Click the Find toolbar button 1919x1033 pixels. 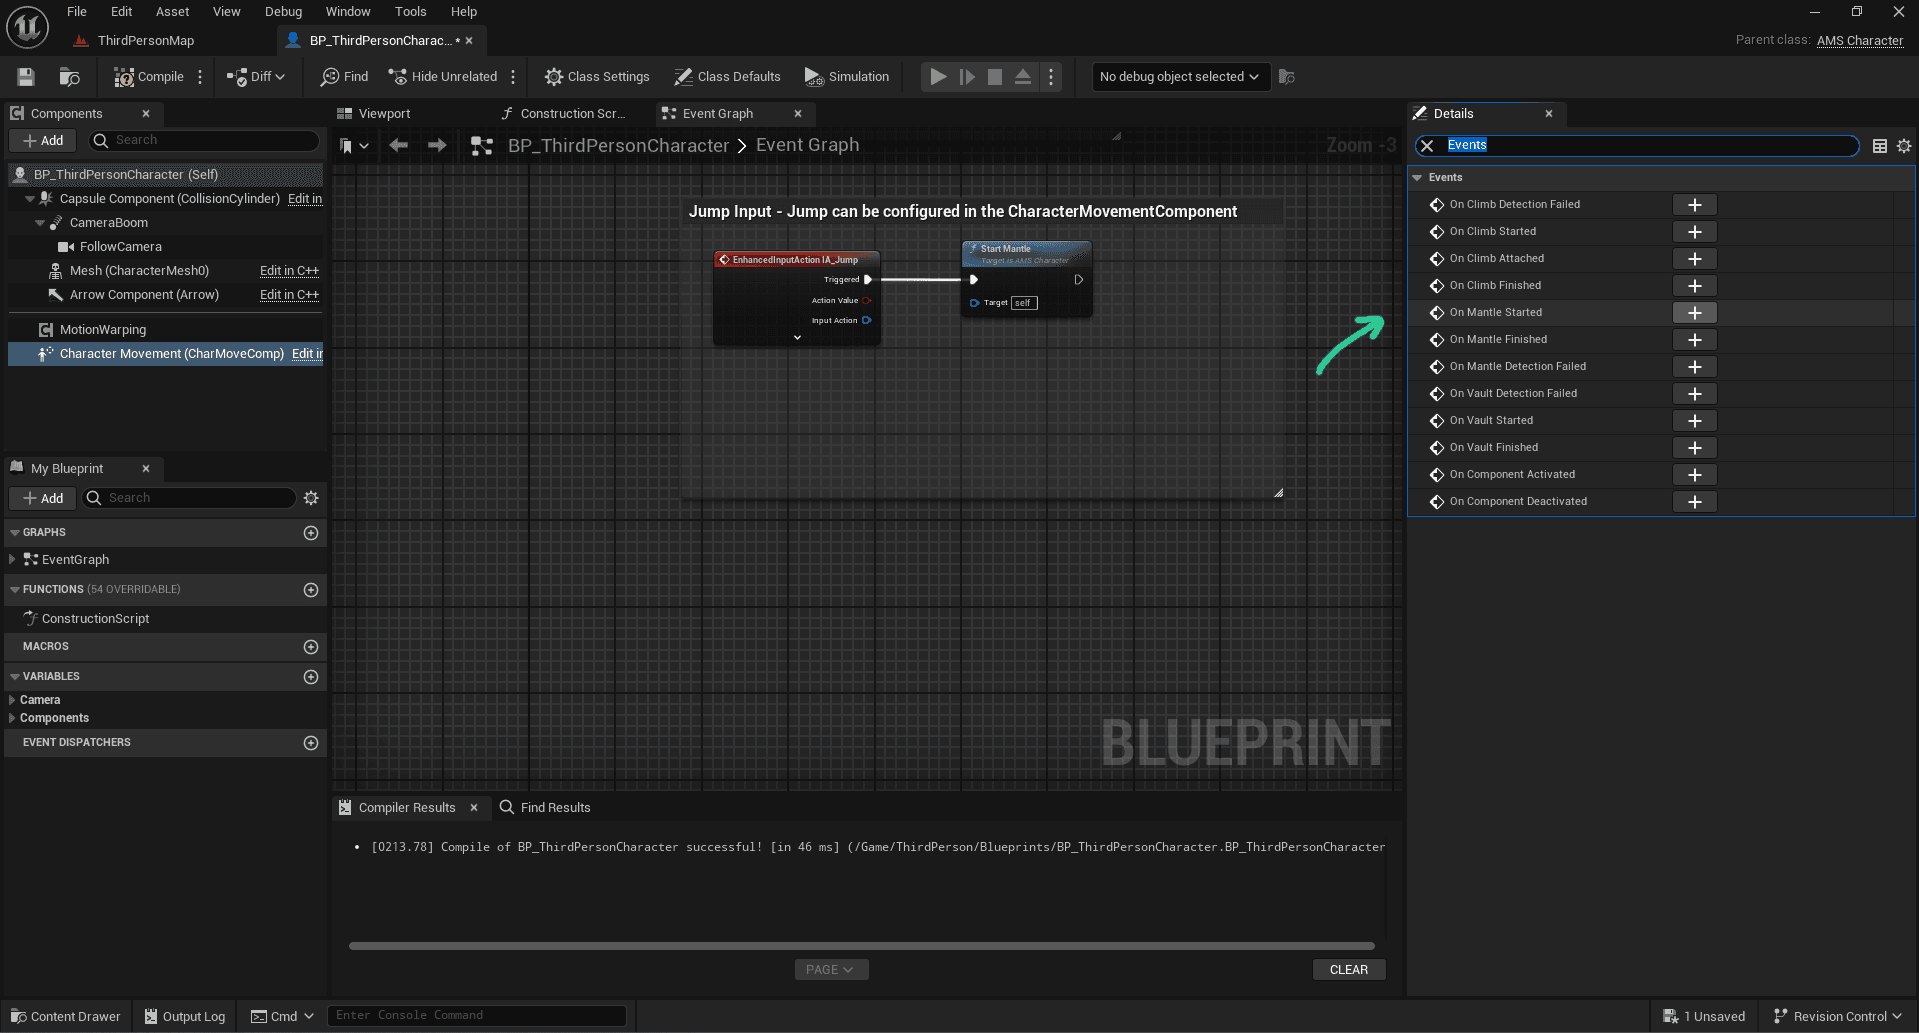345,77
